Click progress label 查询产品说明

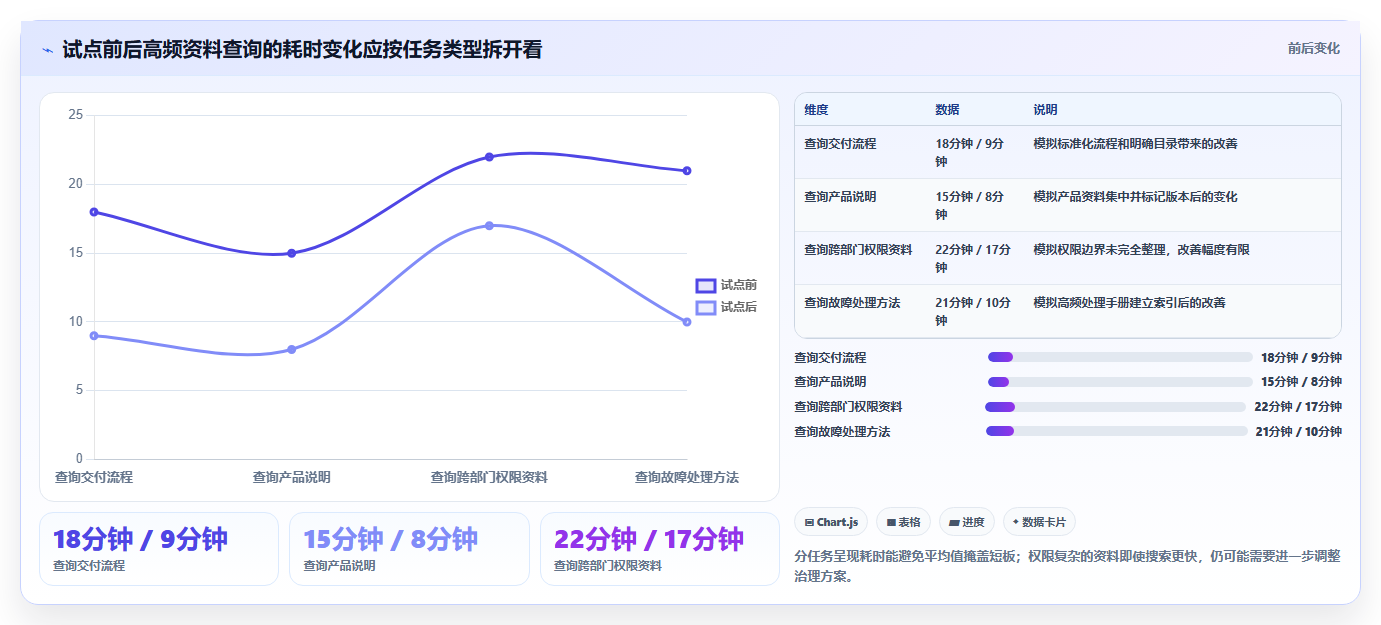tap(830, 382)
